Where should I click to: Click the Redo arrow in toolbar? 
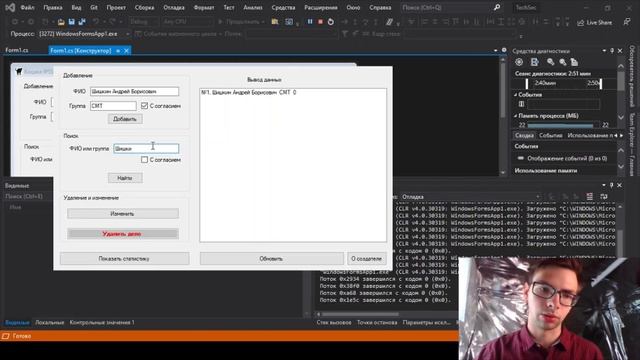tap(112, 22)
